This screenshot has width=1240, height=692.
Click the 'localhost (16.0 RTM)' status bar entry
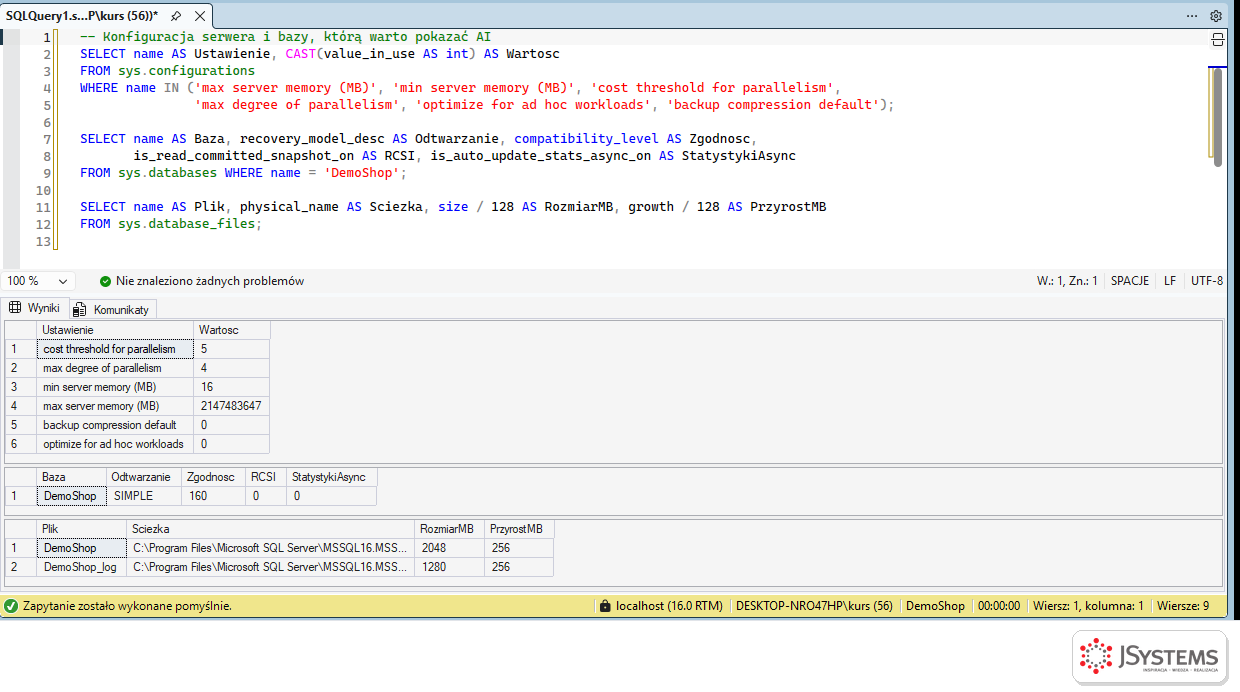click(669, 606)
